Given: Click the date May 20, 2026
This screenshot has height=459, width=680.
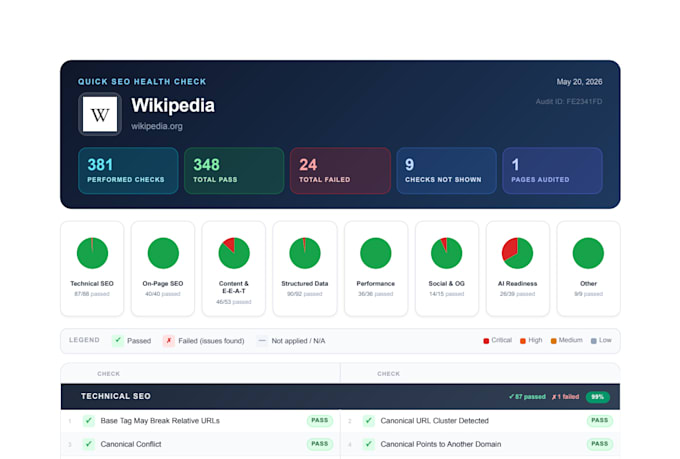Looking at the screenshot, I should 579,82.
